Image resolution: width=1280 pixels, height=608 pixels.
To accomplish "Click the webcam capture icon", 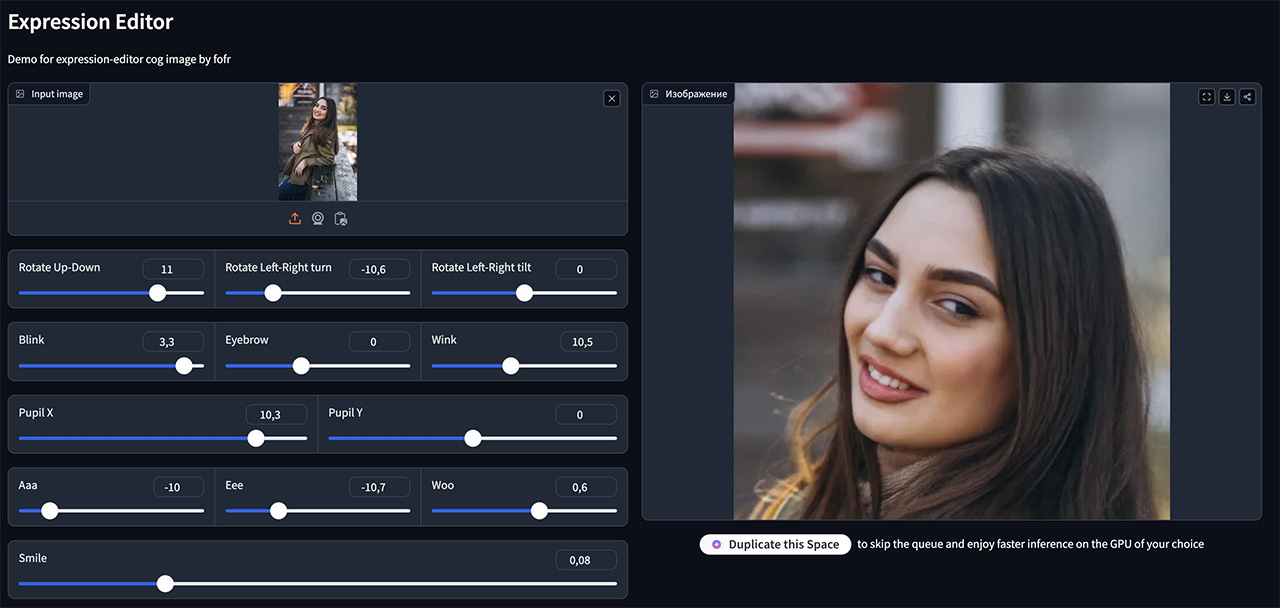I will (317, 218).
